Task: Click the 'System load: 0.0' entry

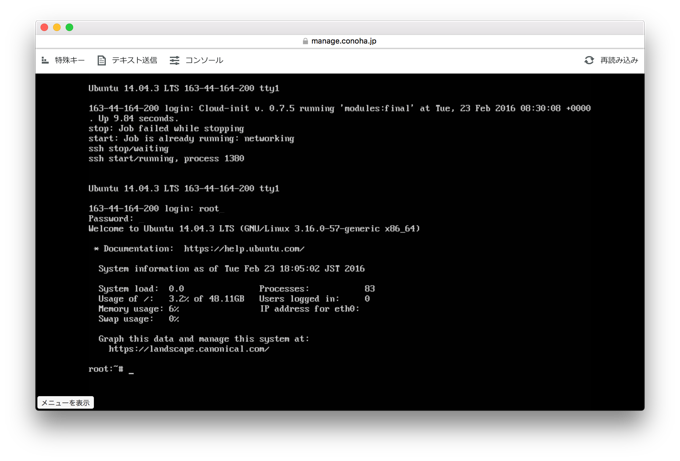Action: click(x=141, y=289)
